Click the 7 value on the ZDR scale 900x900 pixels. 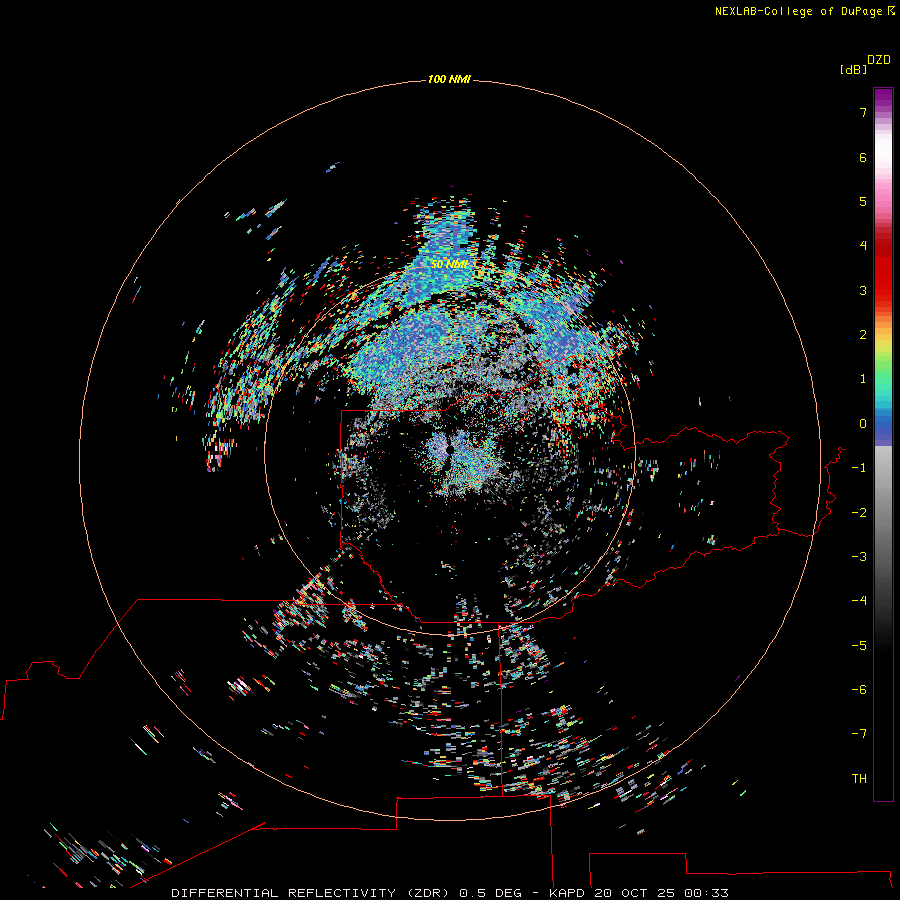pyautogui.click(x=863, y=112)
